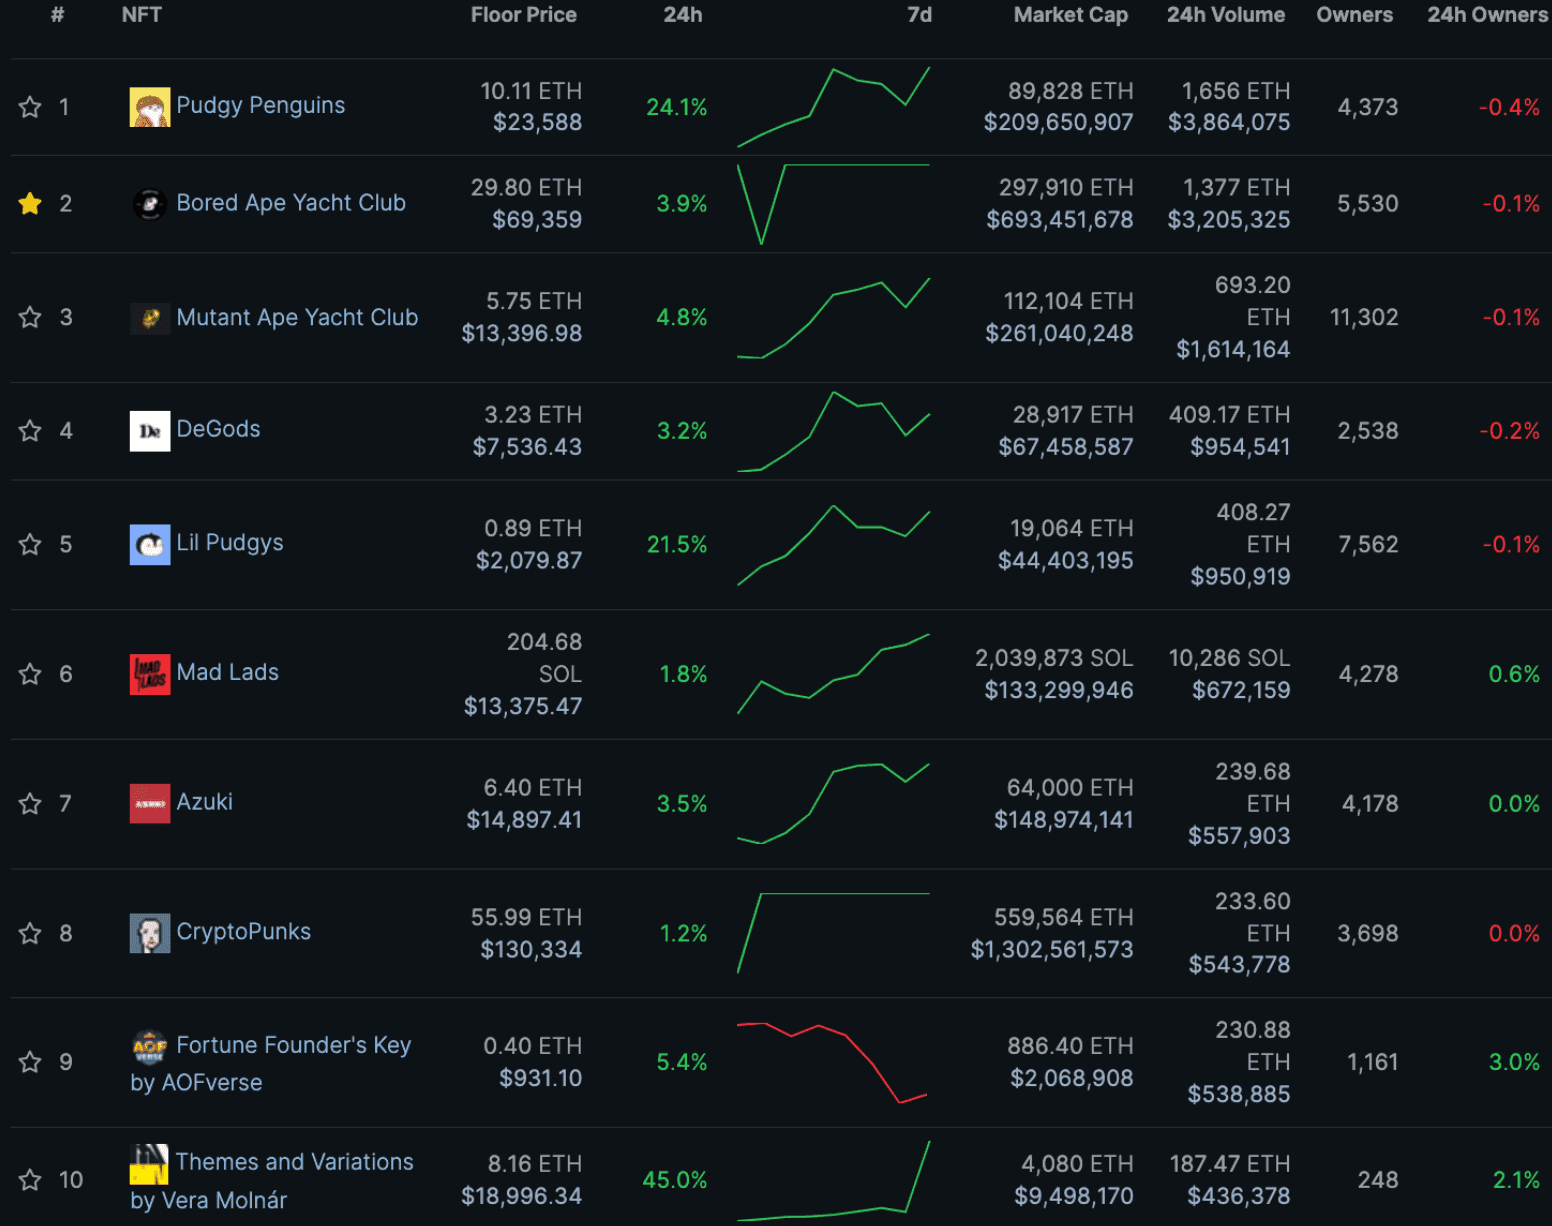Sort by Market Cap column header
1552x1226 pixels.
click(x=1070, y=15)
